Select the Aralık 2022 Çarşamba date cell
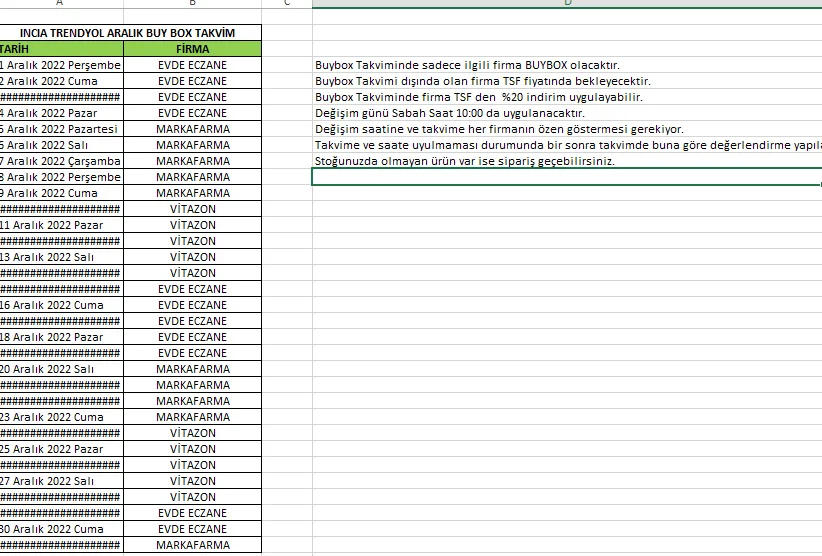 (x=61, y=161)
